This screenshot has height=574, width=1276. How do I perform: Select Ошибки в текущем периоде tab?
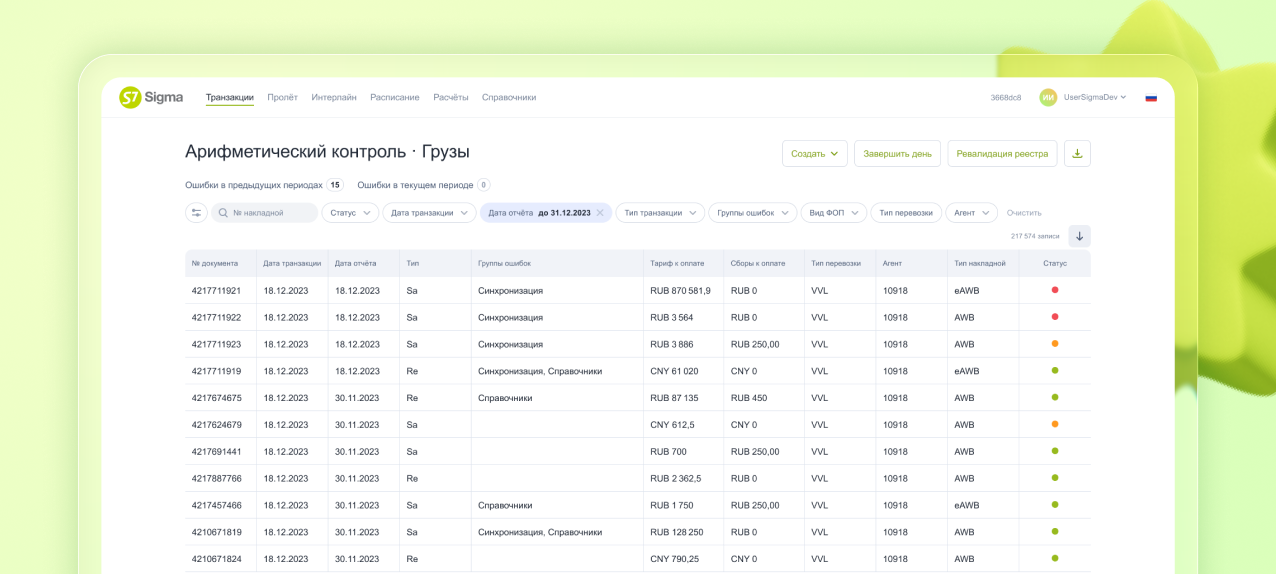(x=423, y=185)
